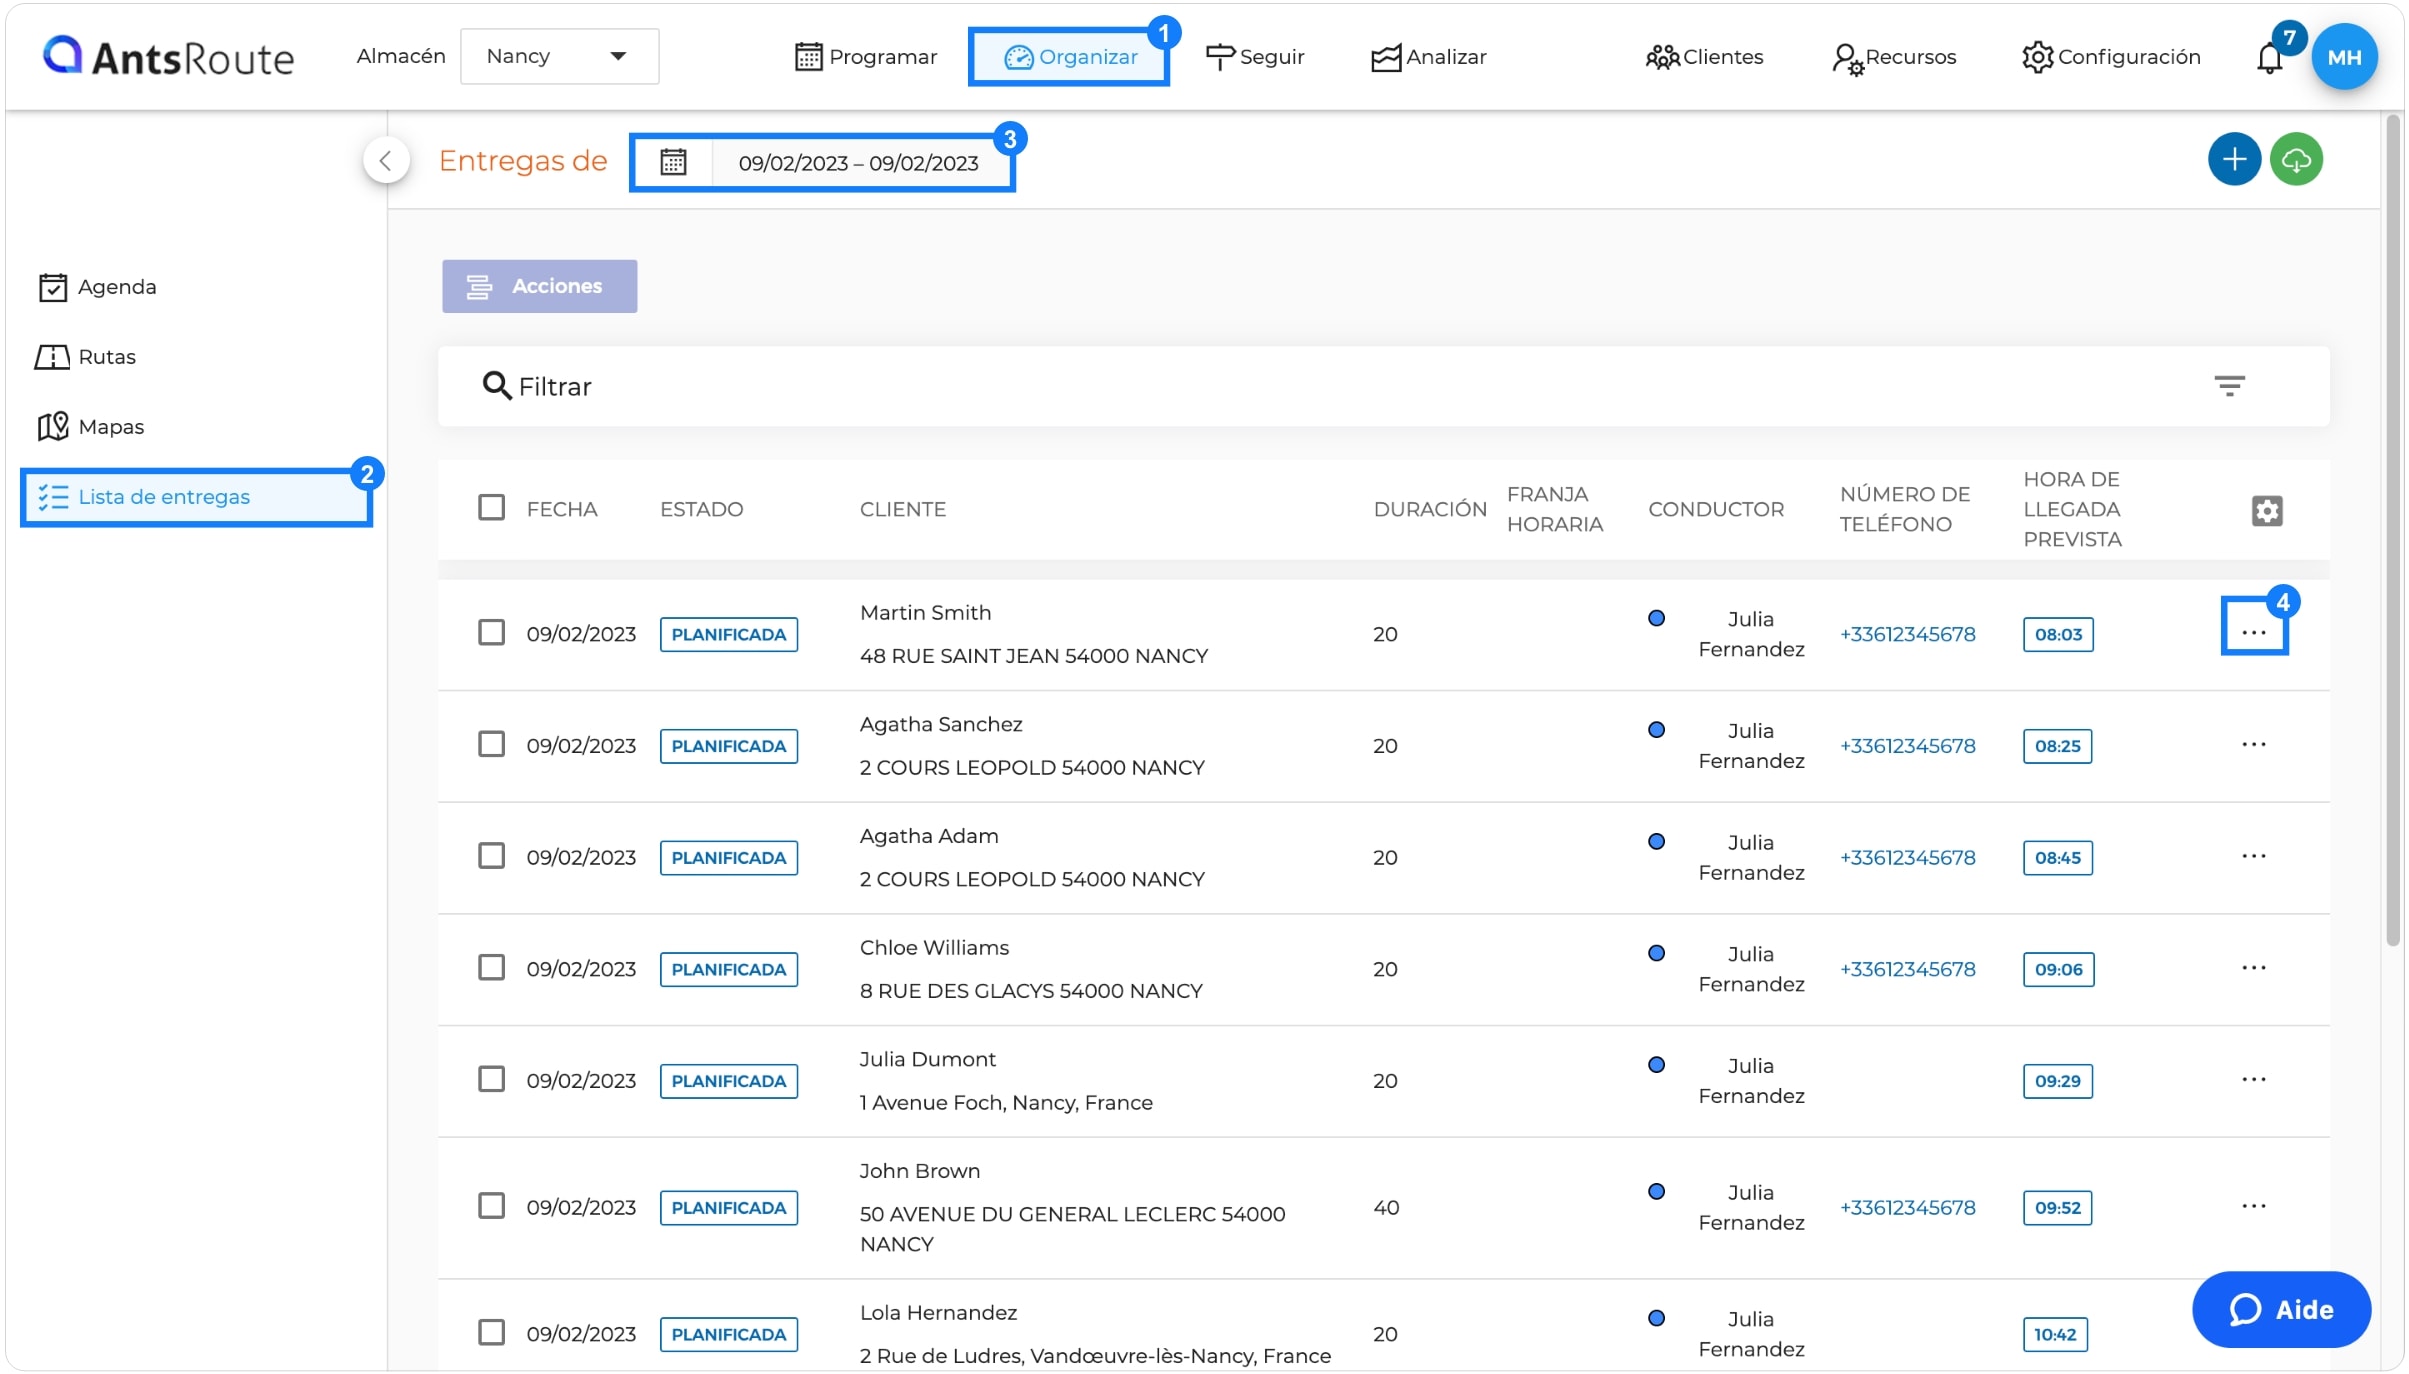This screenshot has height=1374, width=2409.
Task: Open more options for Chloe Williams row
Action: (x=2253, y=968)
